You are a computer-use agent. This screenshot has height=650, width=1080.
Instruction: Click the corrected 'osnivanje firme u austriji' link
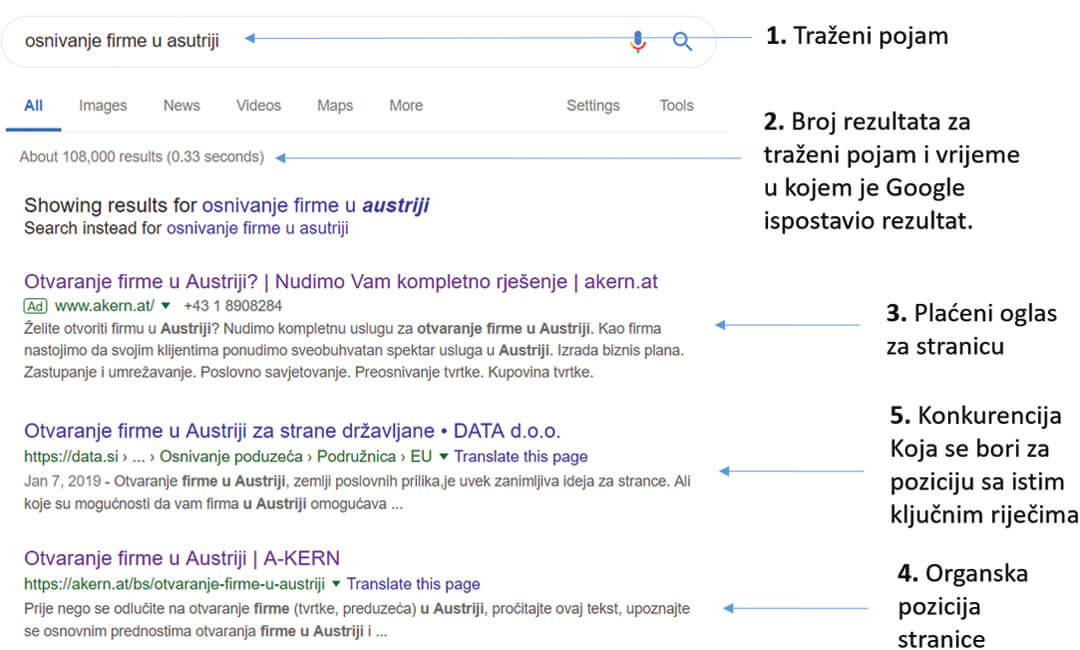pyautogui.click(x=315, y=205)
